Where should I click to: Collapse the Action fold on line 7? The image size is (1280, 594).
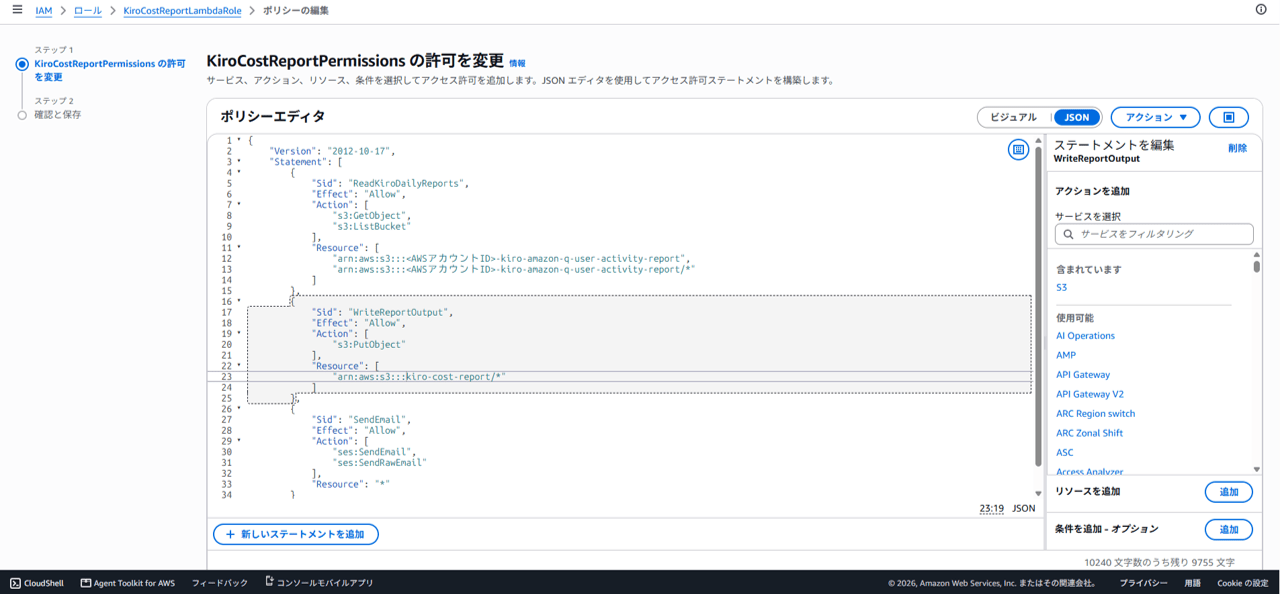point(239,205)
